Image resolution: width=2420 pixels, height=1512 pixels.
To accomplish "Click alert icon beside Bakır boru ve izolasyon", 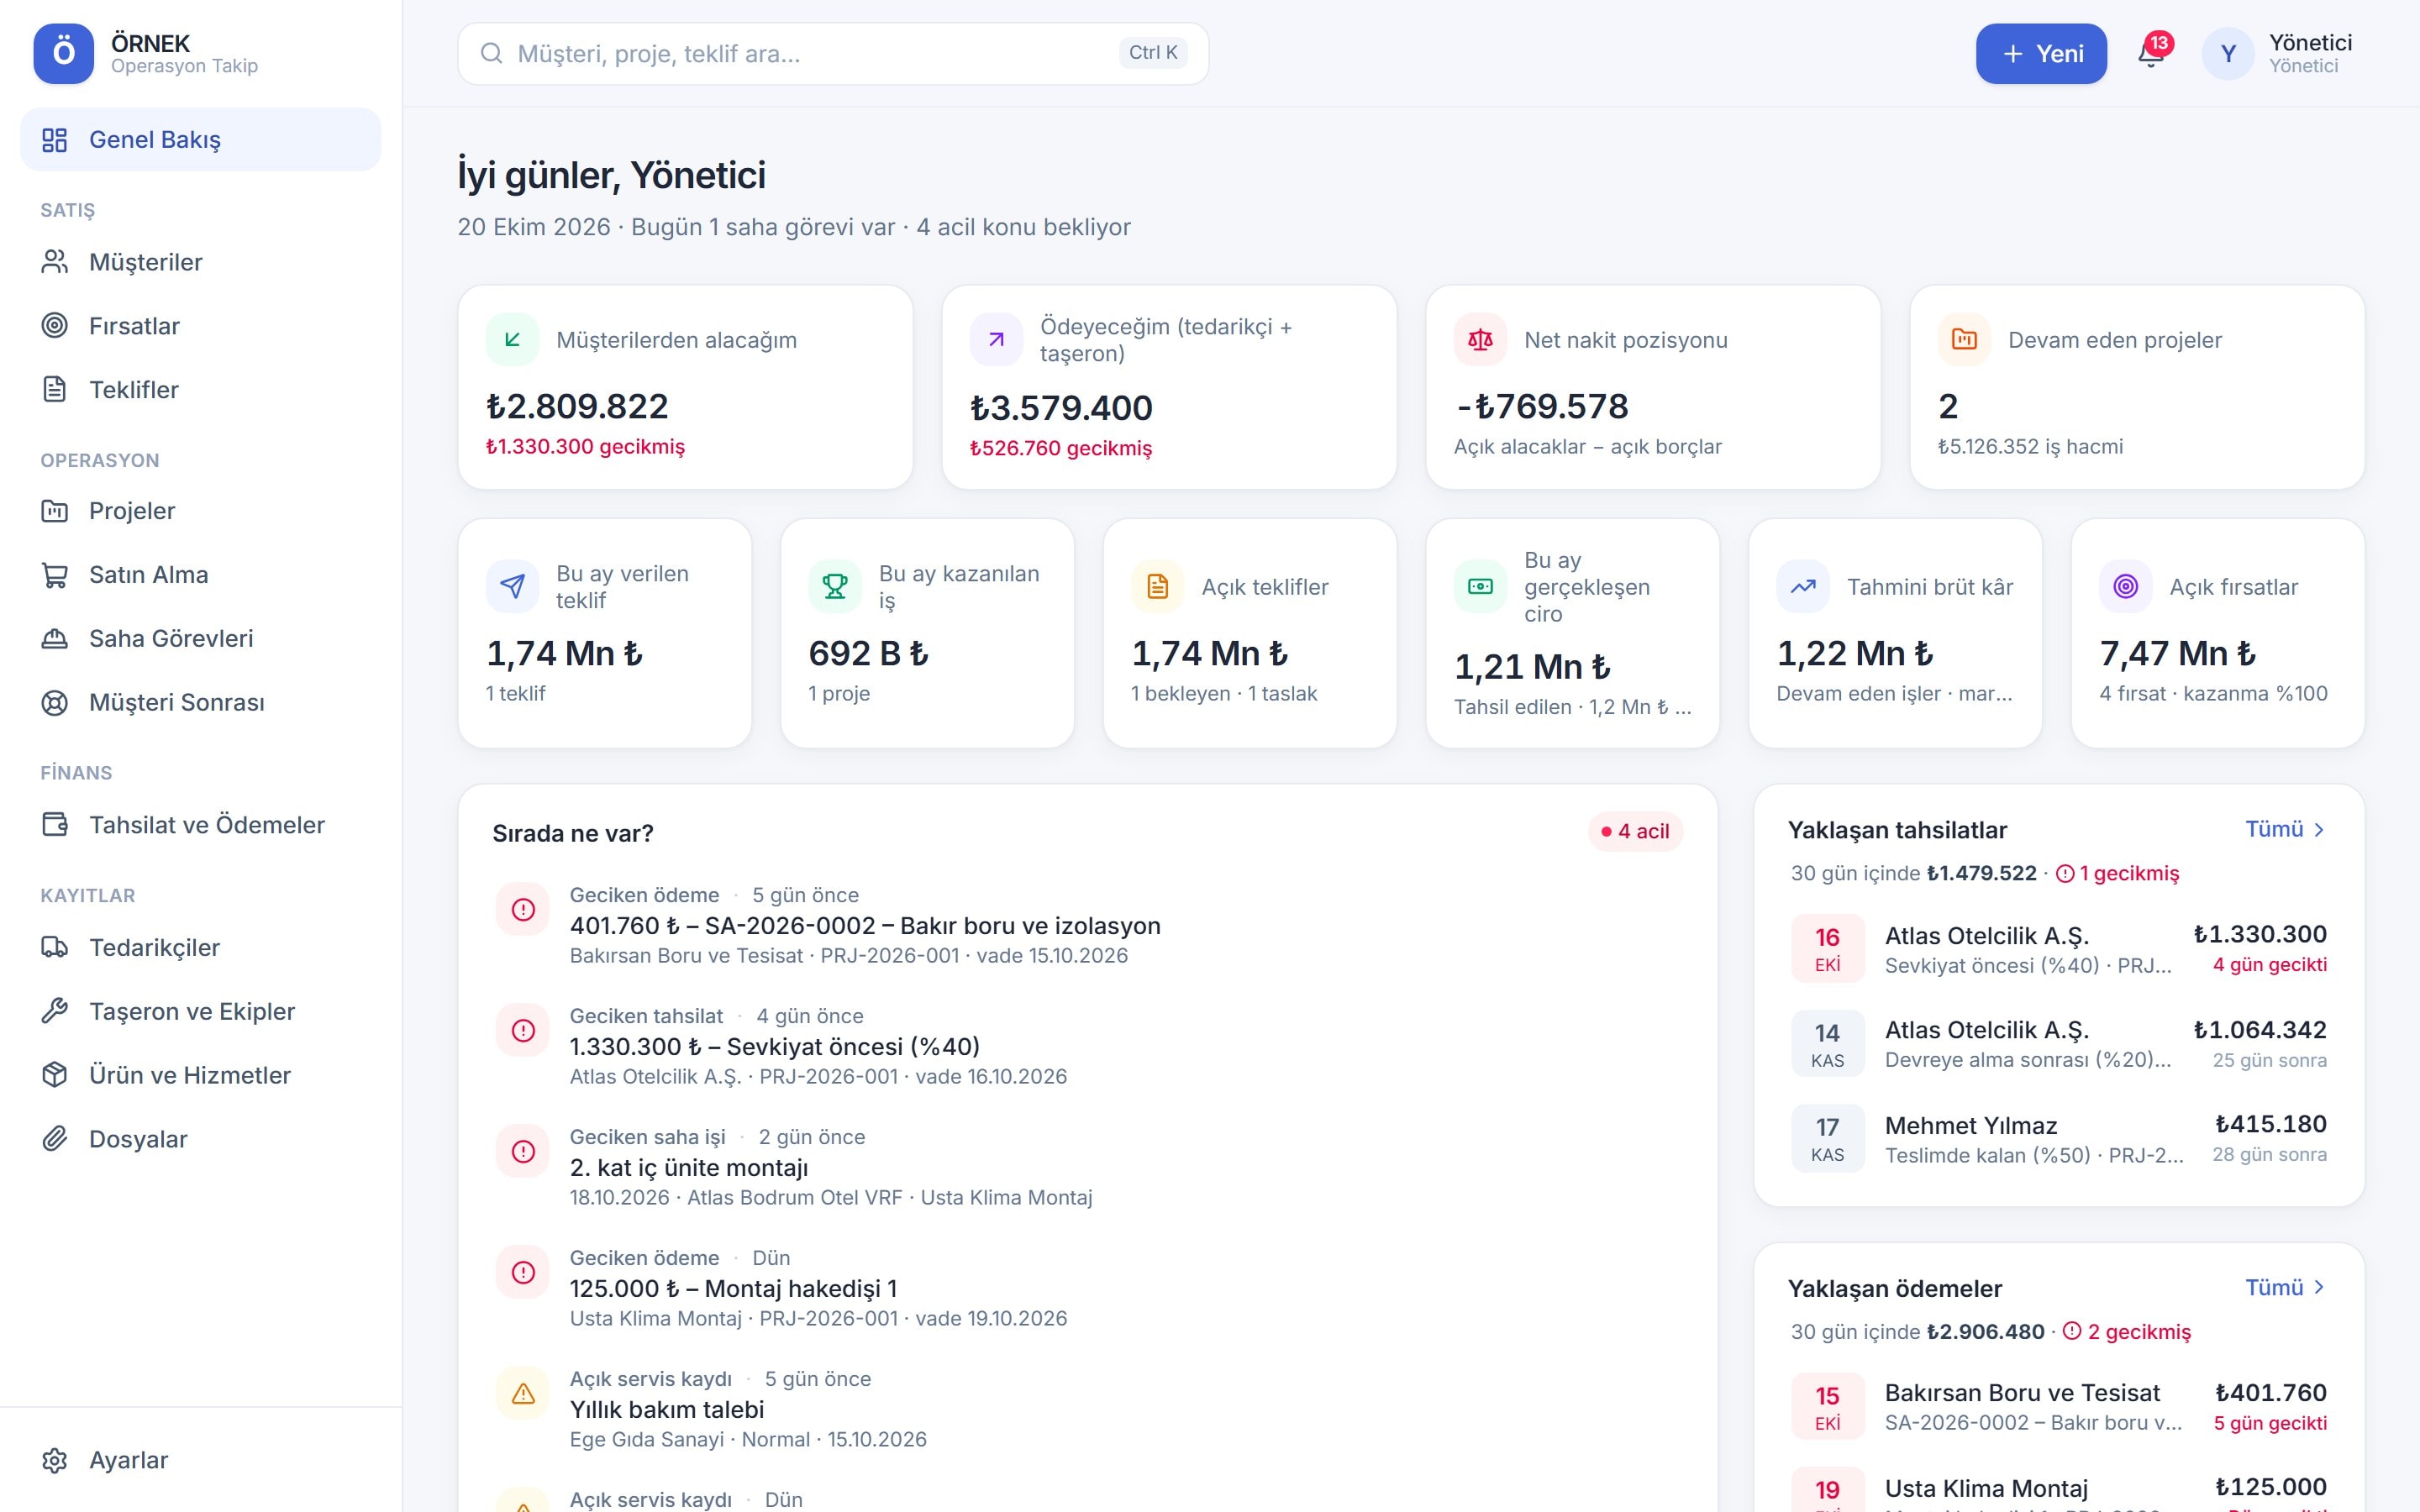I will 523,909.
